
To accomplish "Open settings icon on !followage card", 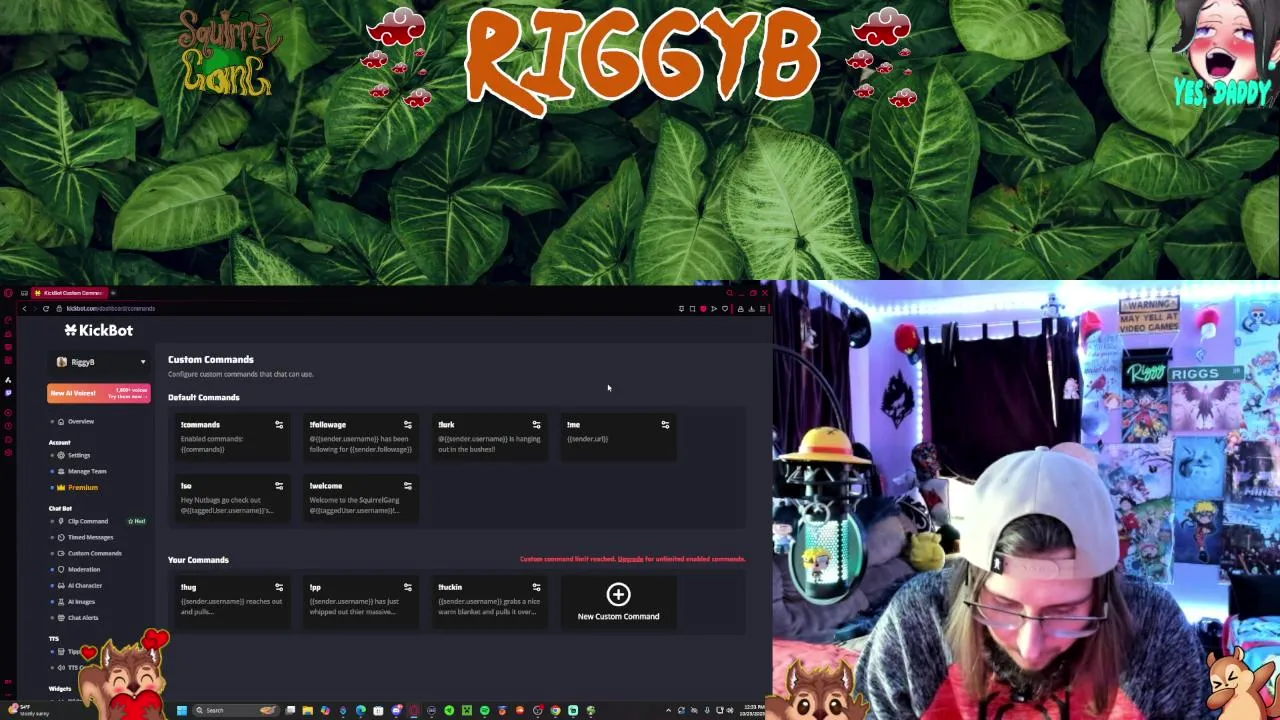I will (x=407, y=425).
